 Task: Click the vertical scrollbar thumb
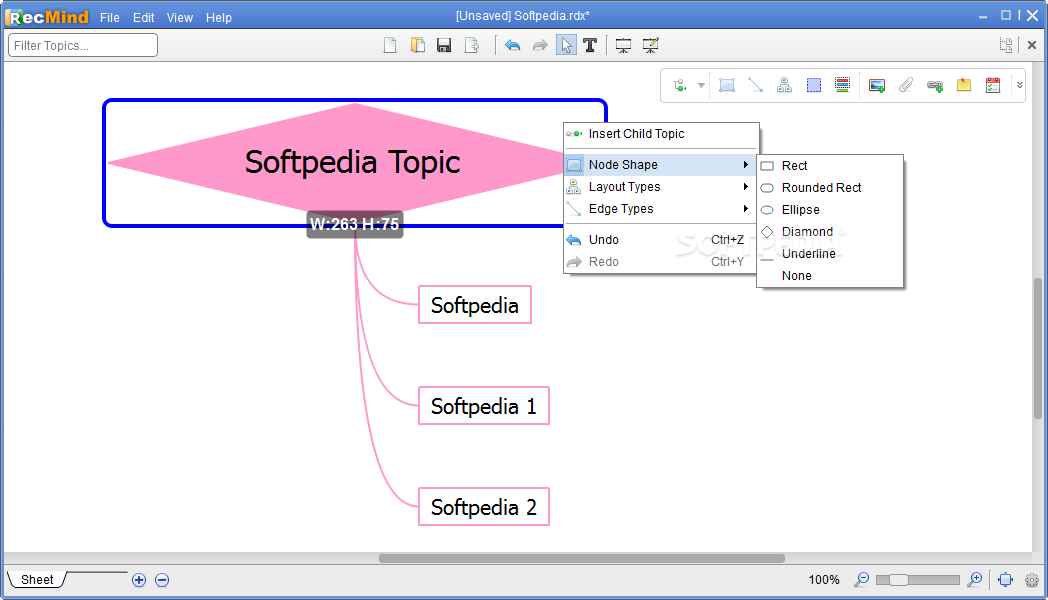[x=1038, y=348]
